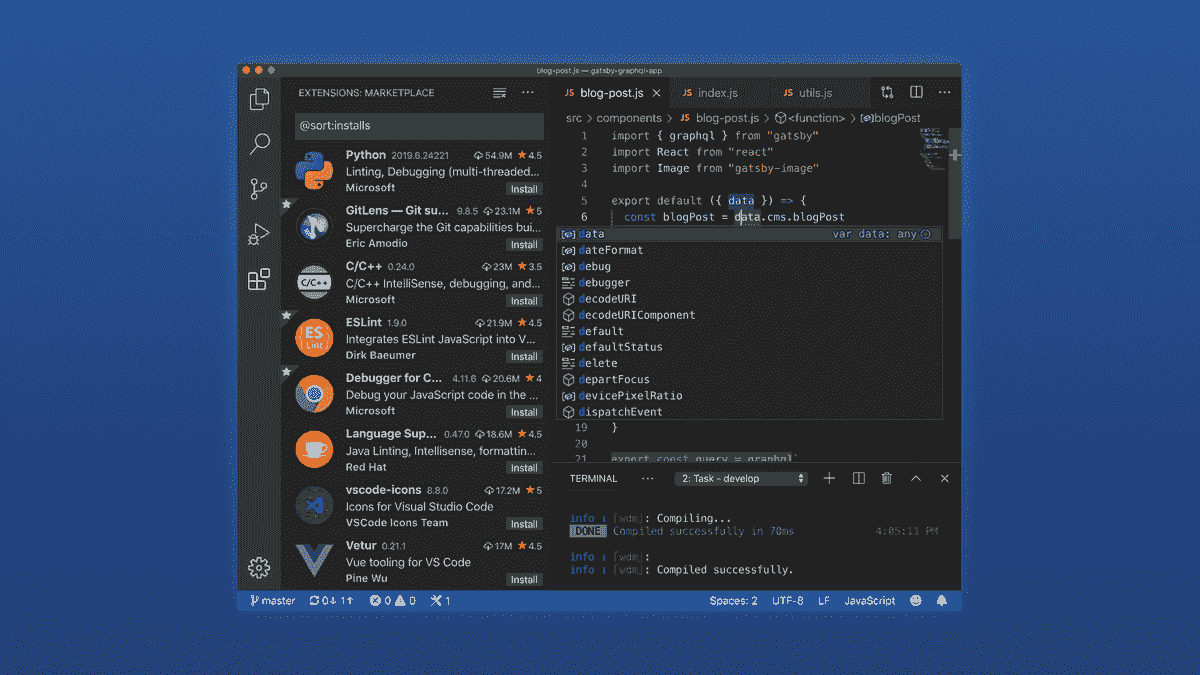1200x675 pixels.
Task: Change language mode from JavaScript in status bar
Action: (869, 600)
